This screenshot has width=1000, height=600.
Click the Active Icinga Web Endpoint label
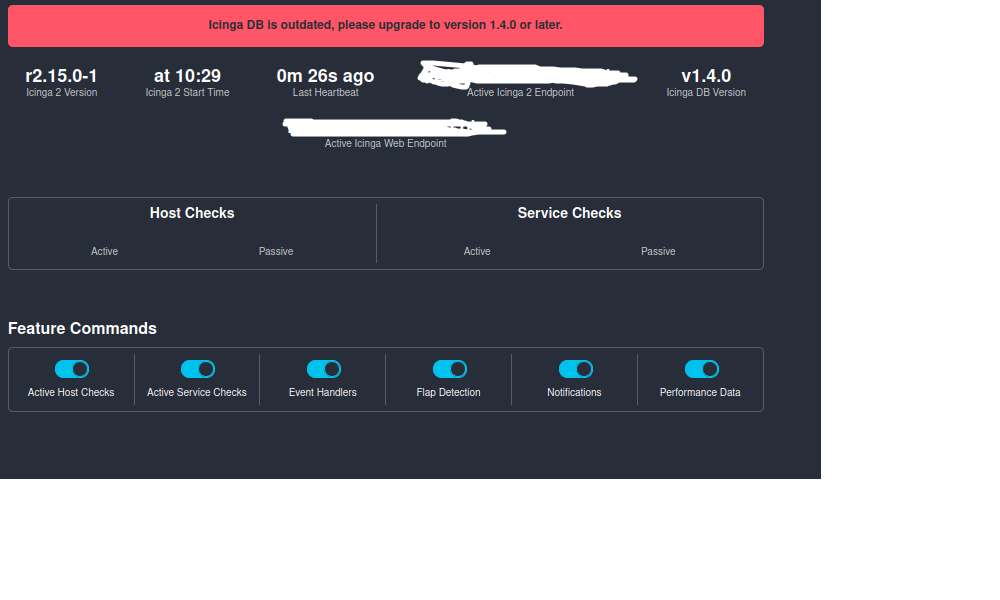point(385,143)
